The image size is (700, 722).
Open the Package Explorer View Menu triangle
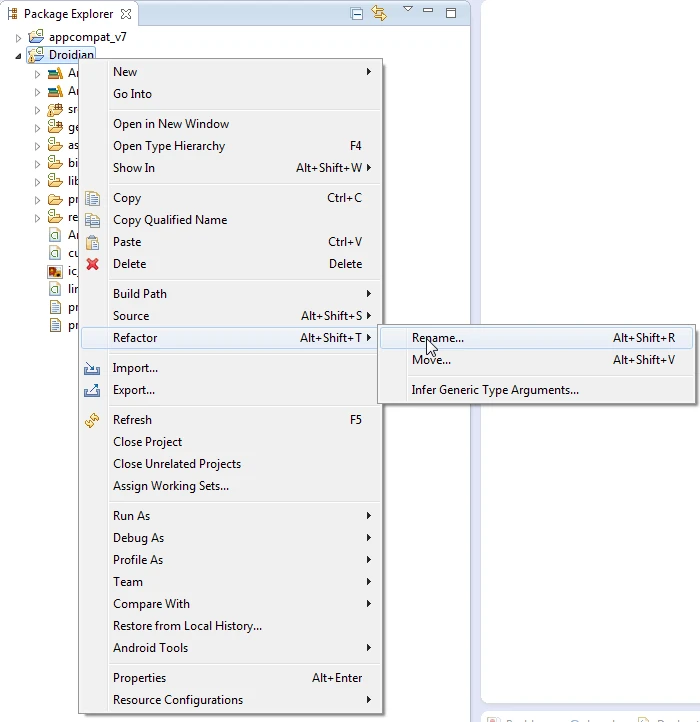408,9
